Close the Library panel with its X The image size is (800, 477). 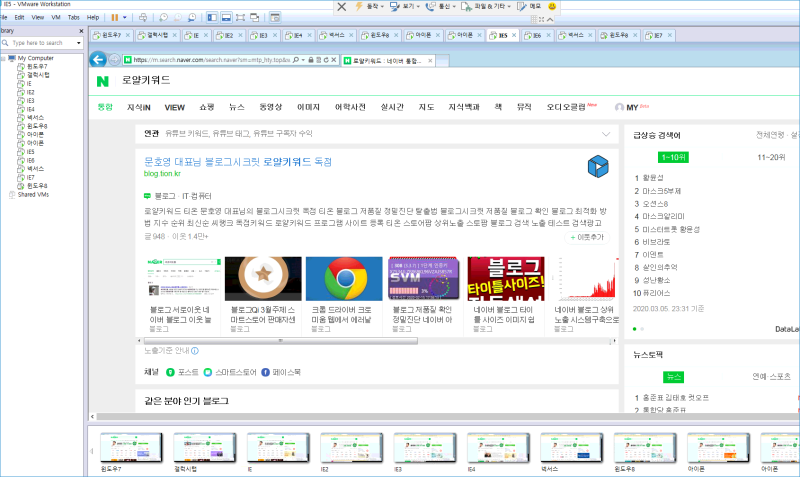click(x=81, y=31)
